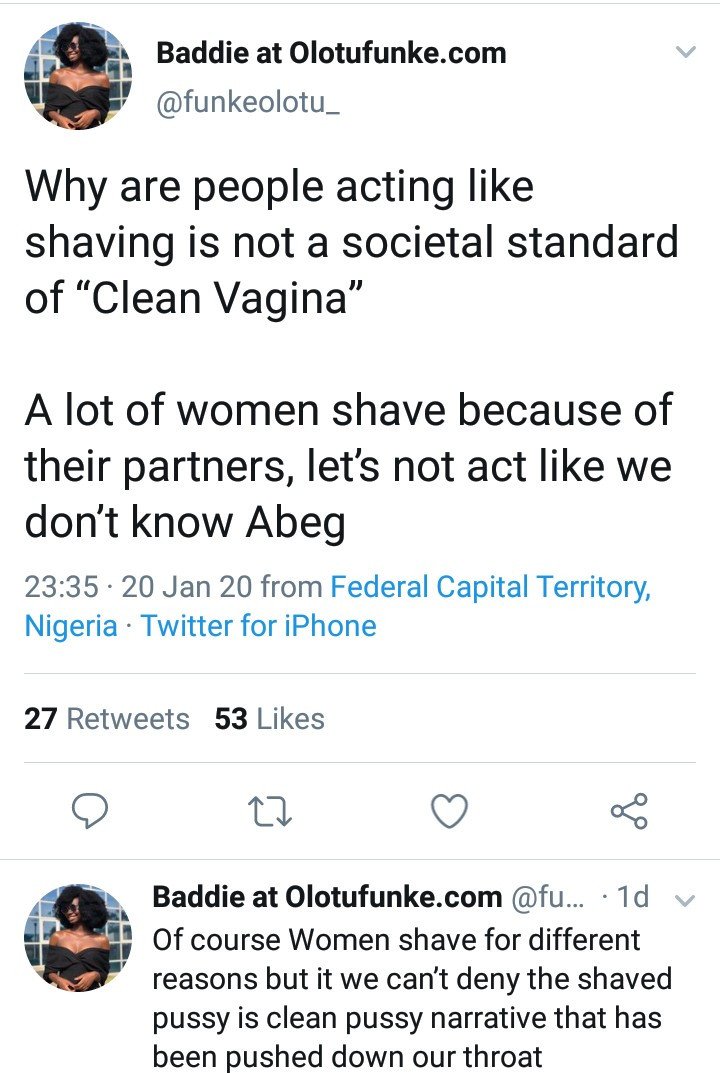This screenshot has width=720, height=1073.
Task: Open the reply author name Baddie at Olotufunke.com
Action: click(327, 896)
